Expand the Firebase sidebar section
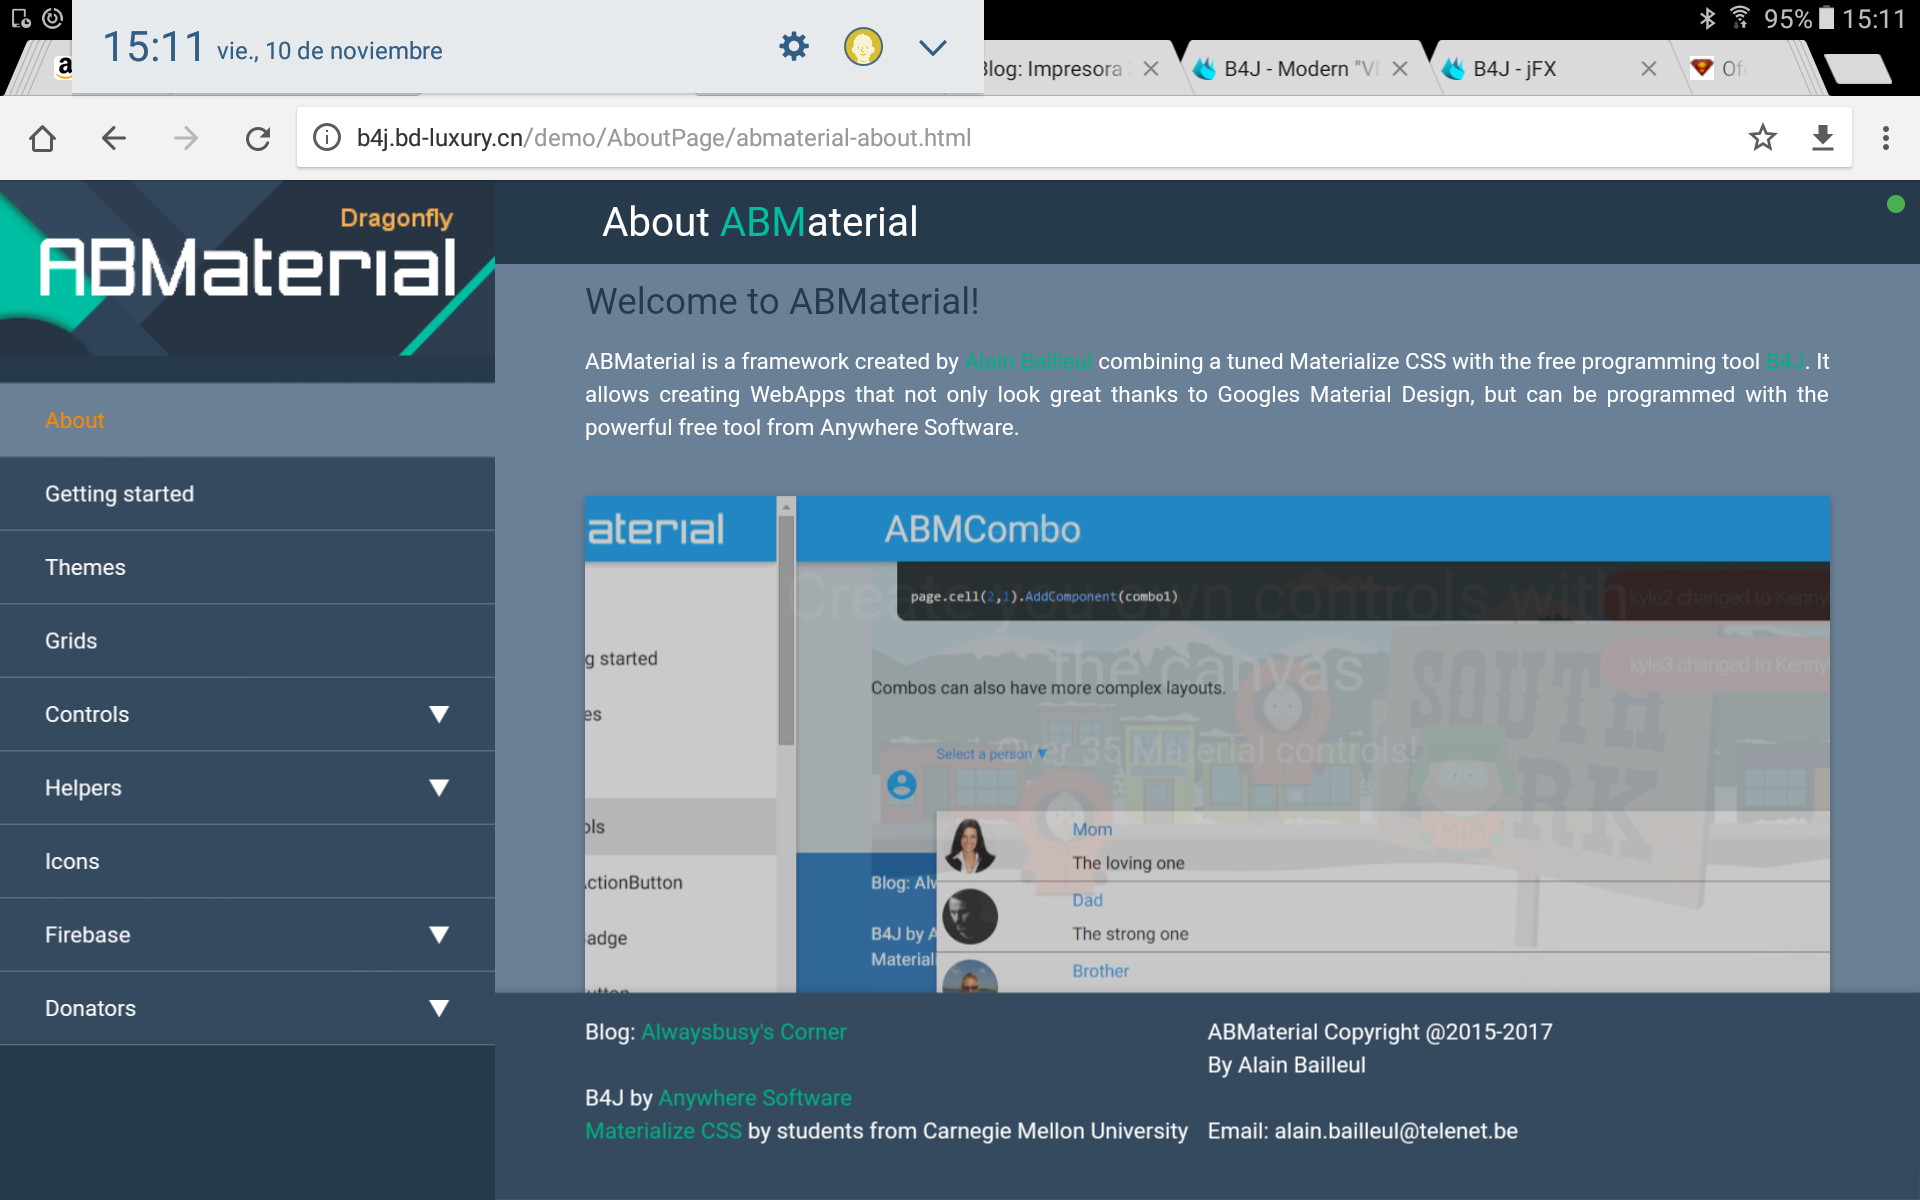Image resolution: width=1920 pixels, height=1200 pixels. click(x=438, y=935)
